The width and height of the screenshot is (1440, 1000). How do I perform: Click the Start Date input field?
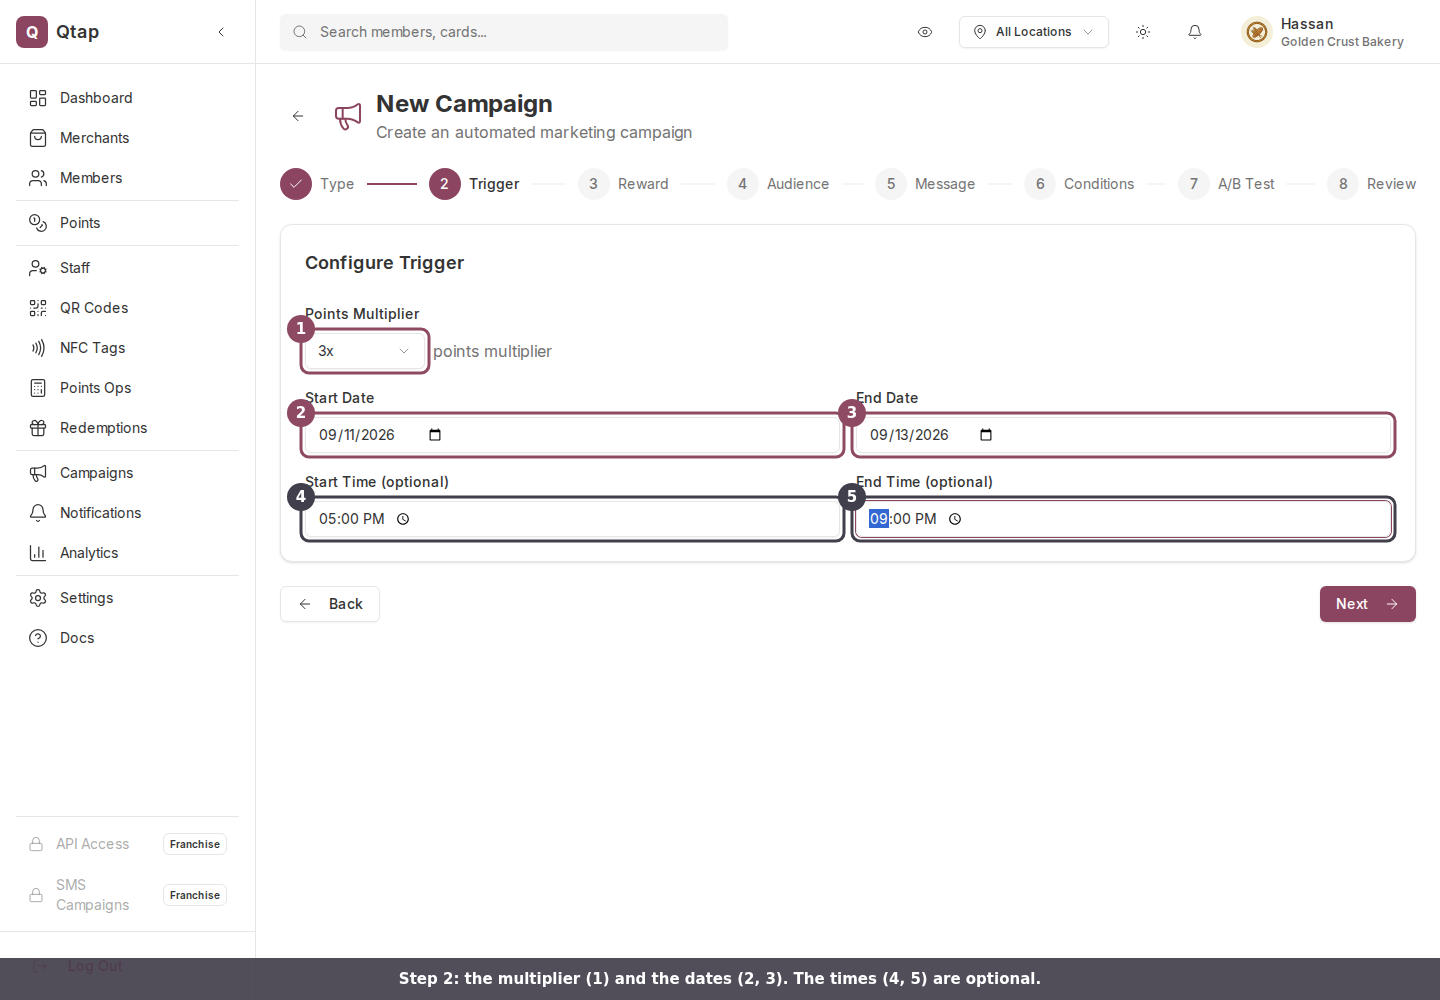point(573,435)
